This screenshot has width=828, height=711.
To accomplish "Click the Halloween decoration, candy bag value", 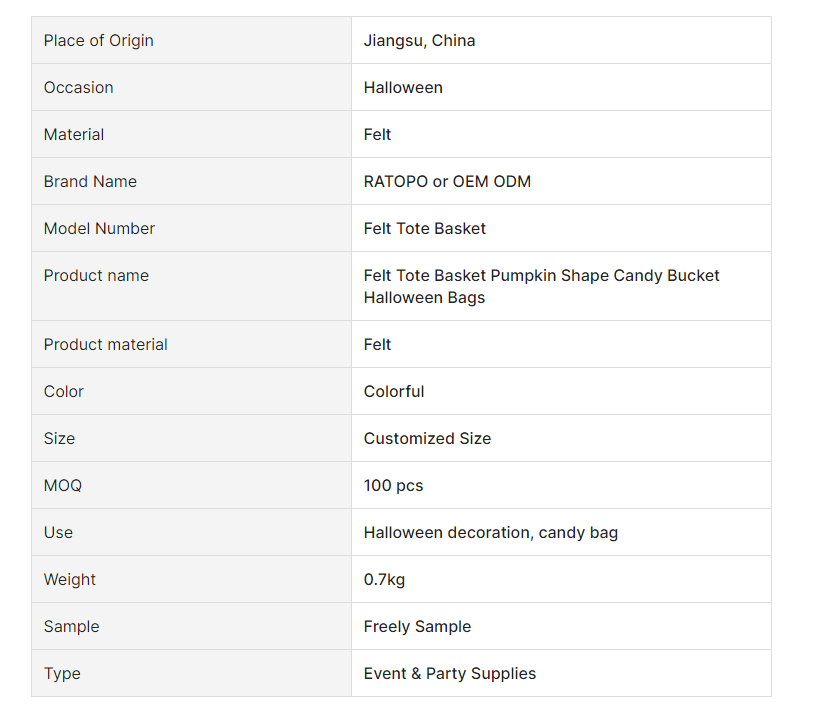I will pos(490,533).
